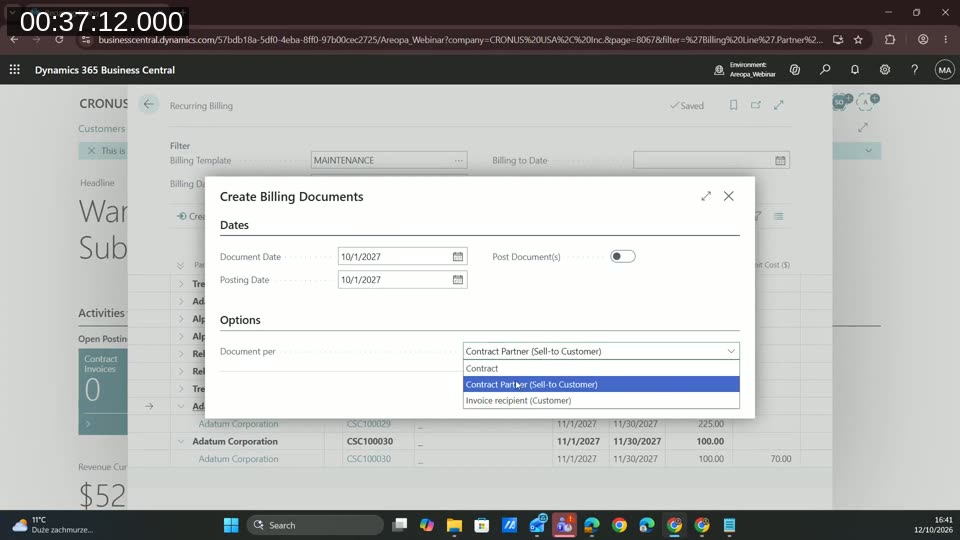960x540 pixels.
Task: Click the Windows taskbar Search box
Action: [x=315, y=525]
